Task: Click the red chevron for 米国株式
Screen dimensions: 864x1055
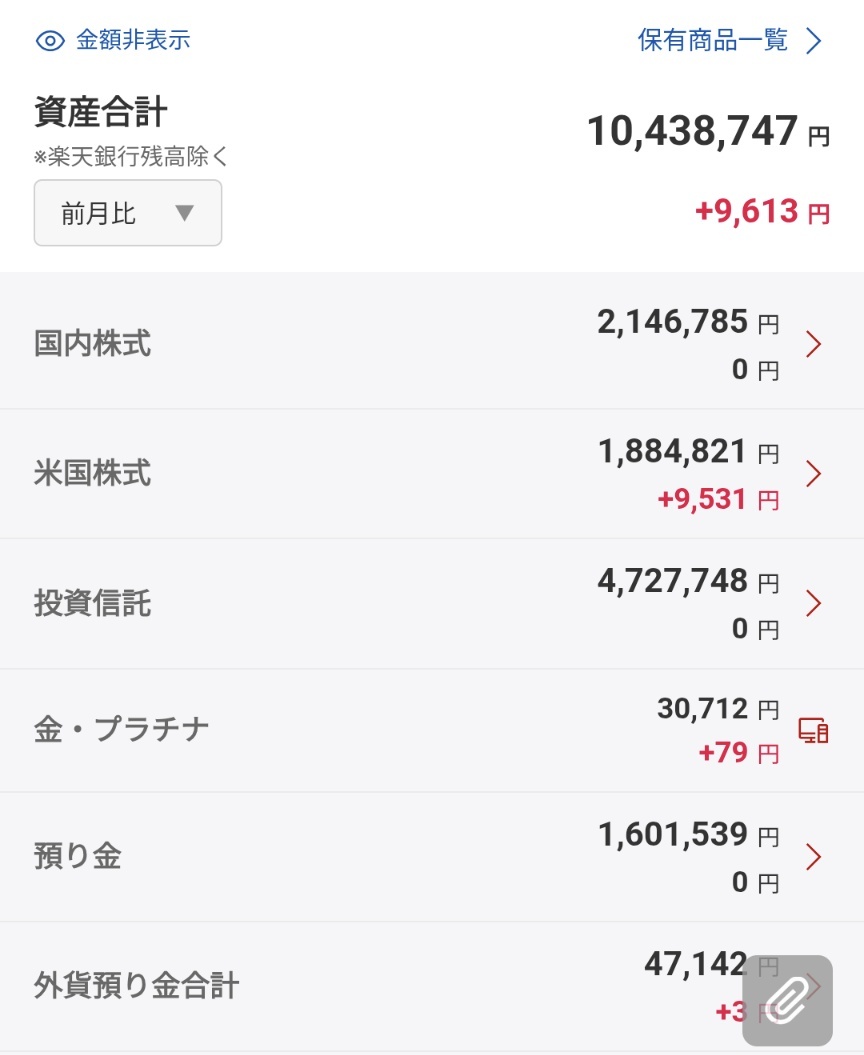Action: tap(814, 474)
